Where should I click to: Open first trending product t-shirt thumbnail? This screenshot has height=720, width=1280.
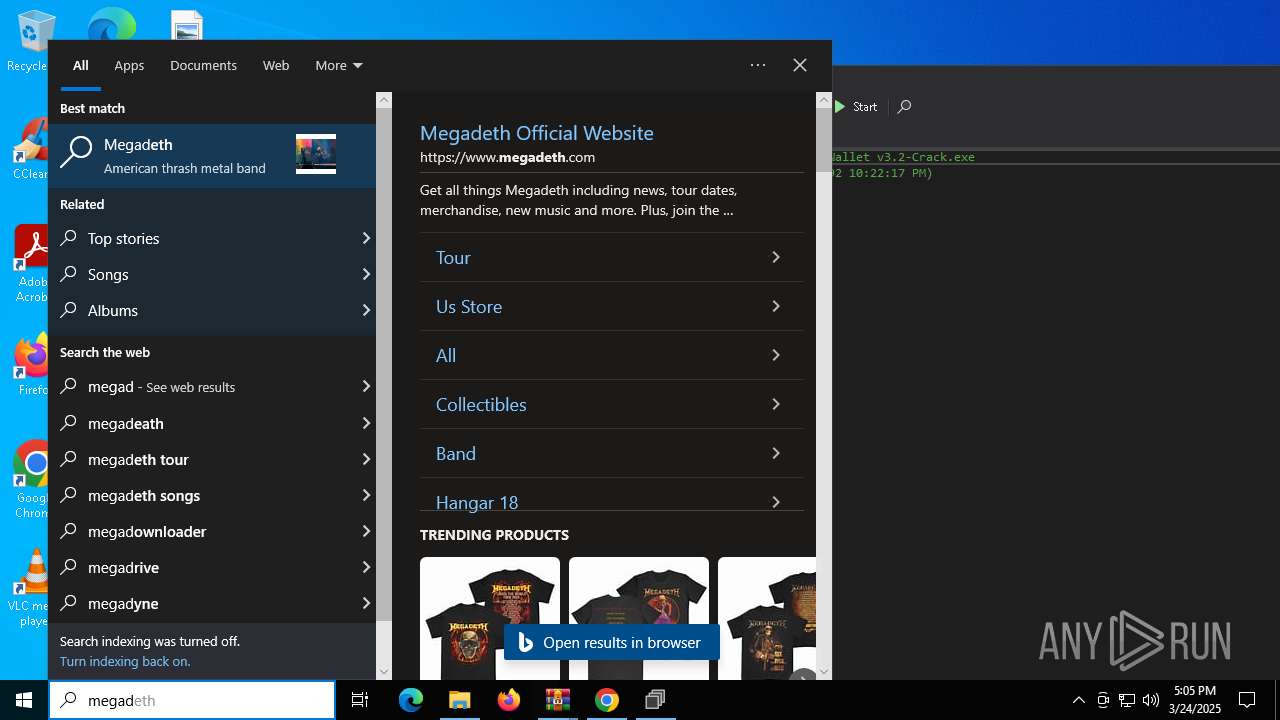490,618
